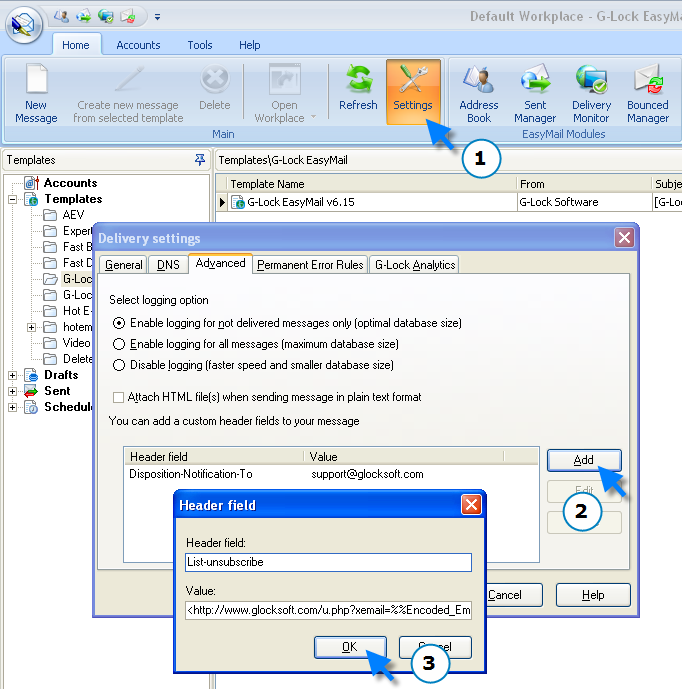Open the Help ribbon tab

(x=249, y=45)
